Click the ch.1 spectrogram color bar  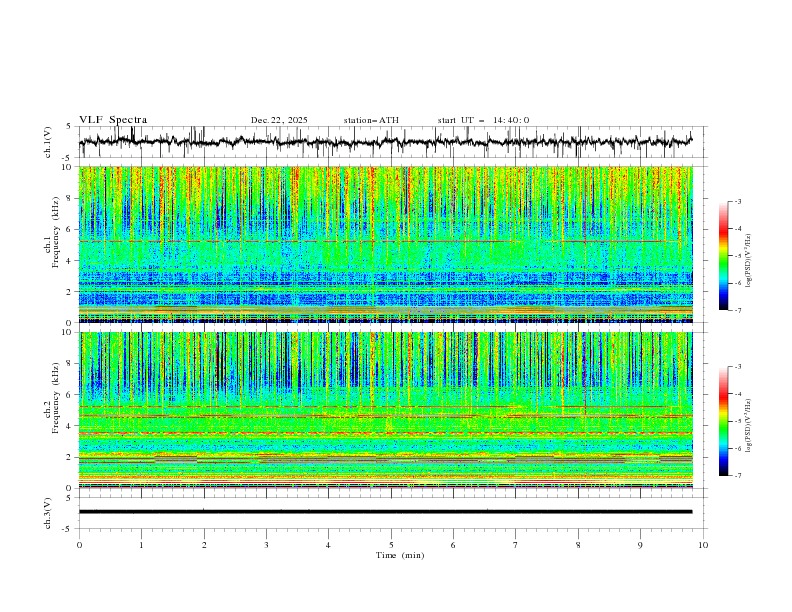[723, 256]
